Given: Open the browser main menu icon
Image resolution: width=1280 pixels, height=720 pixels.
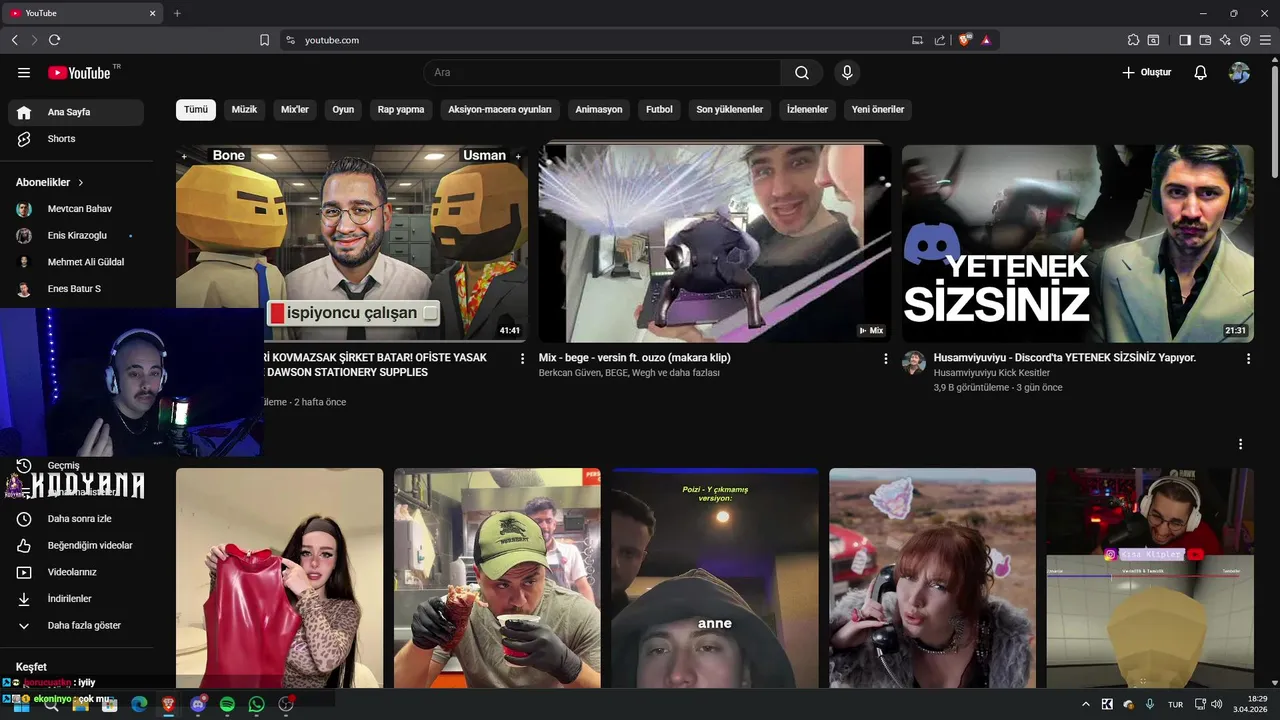Looking at the screenshot, I should coord(1265,40).
